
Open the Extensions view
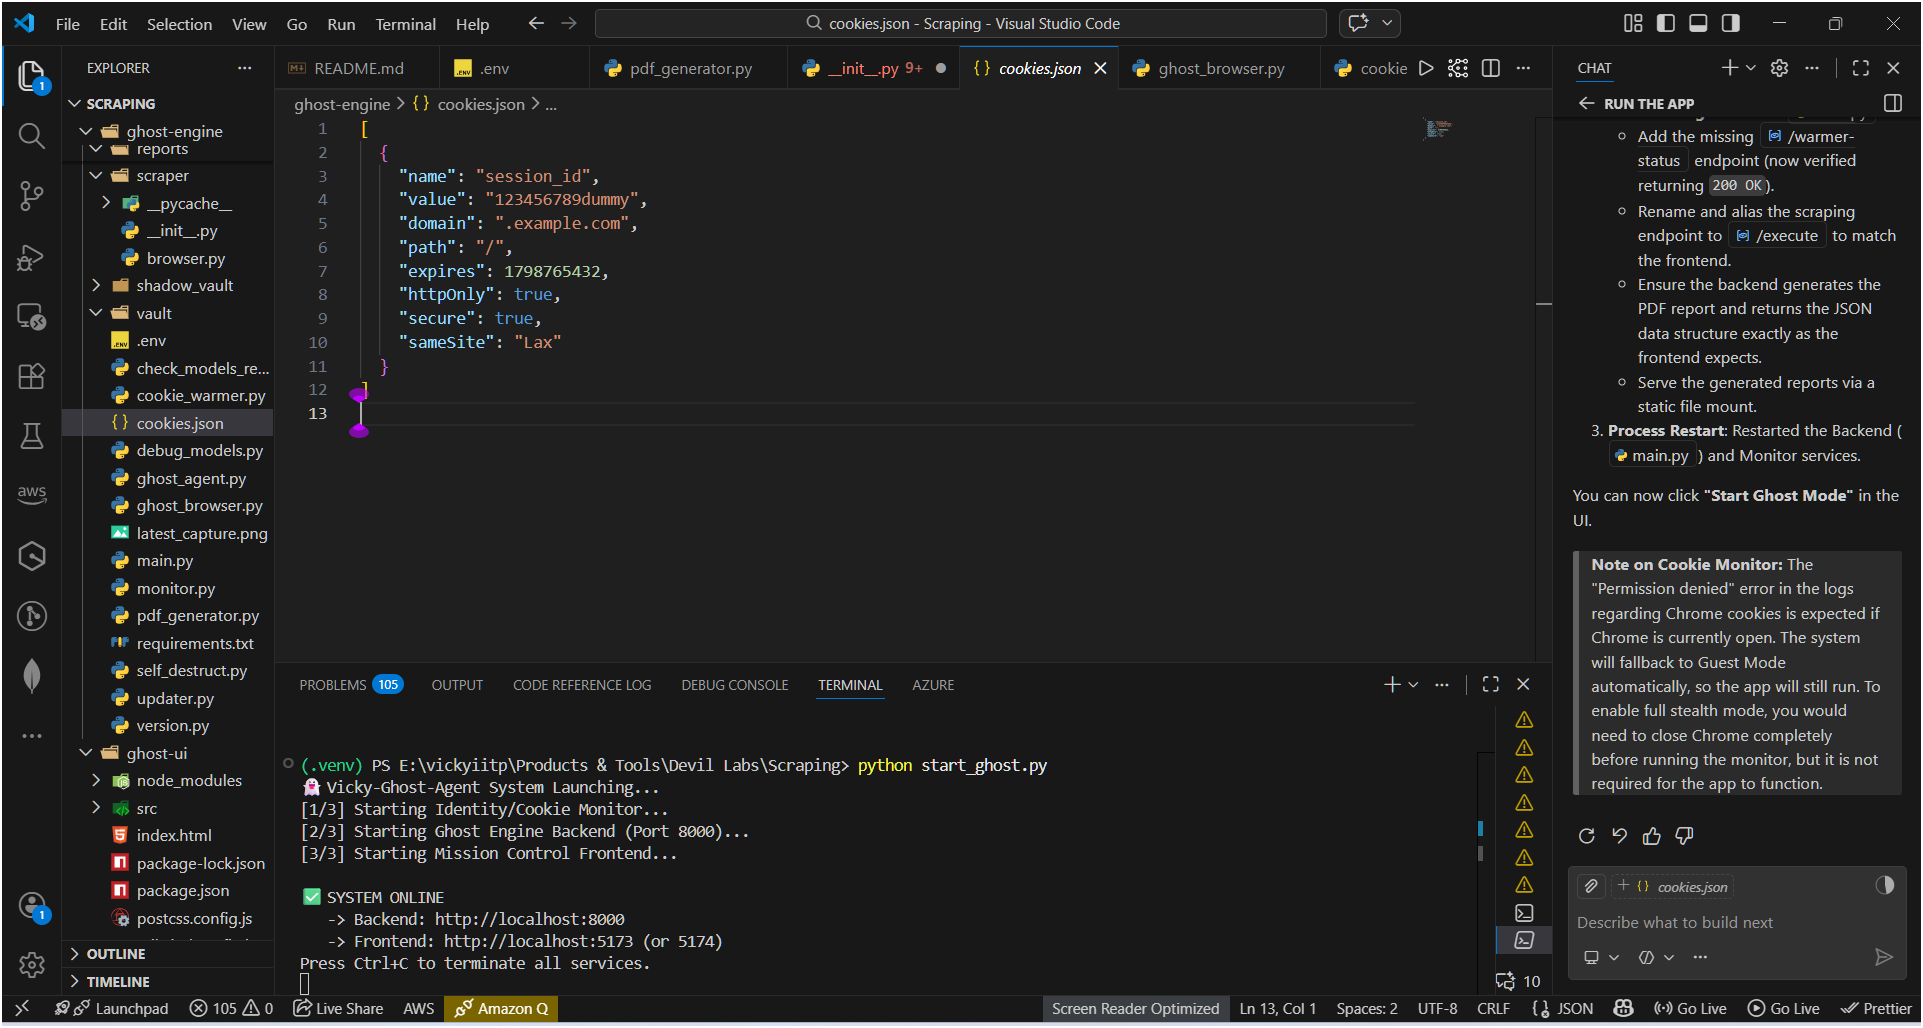point(32,376)
